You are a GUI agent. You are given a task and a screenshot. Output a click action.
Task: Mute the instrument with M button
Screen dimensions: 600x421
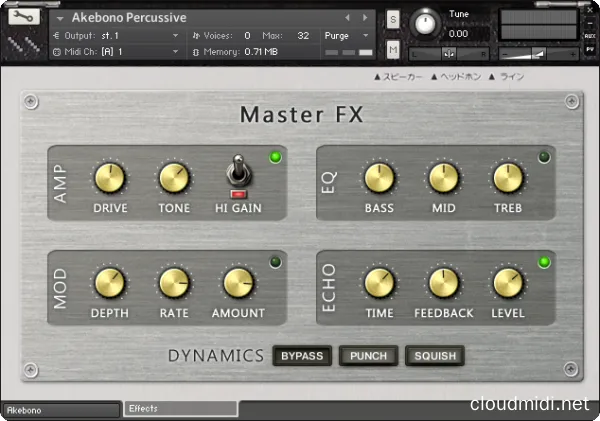click(x=393, y=50)
